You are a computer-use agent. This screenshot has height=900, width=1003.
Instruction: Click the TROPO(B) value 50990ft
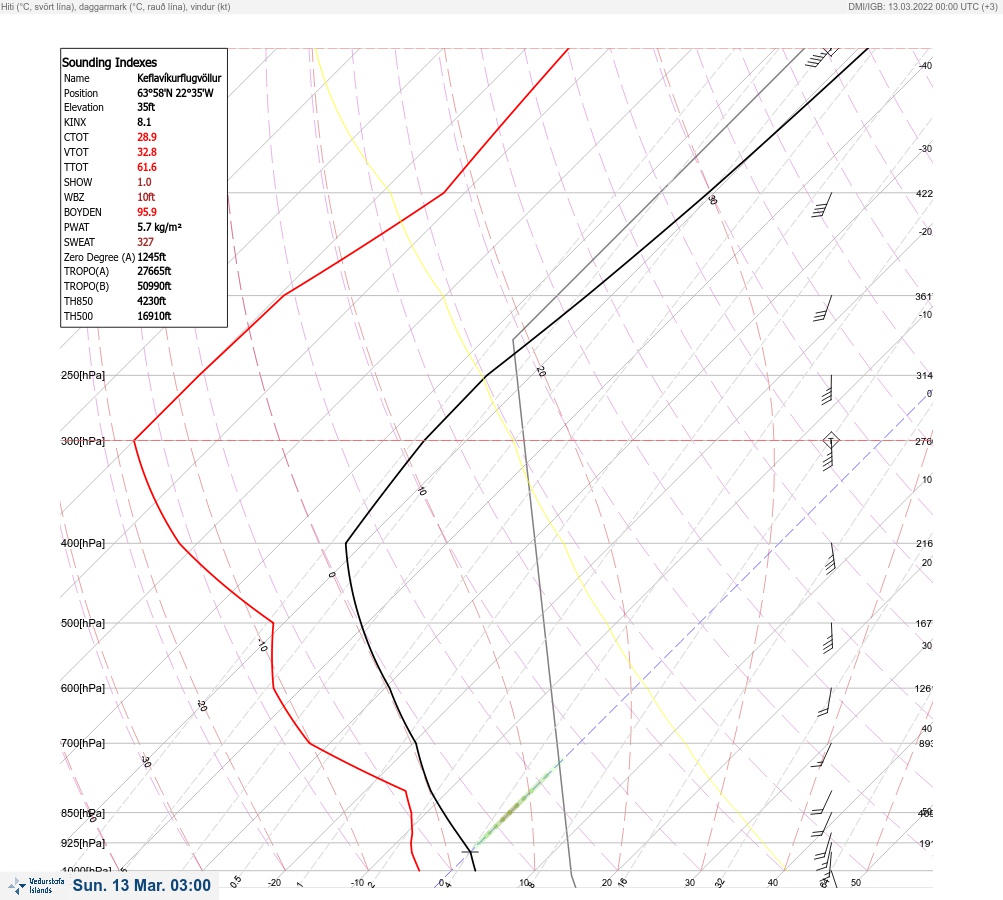click(154, 286)
